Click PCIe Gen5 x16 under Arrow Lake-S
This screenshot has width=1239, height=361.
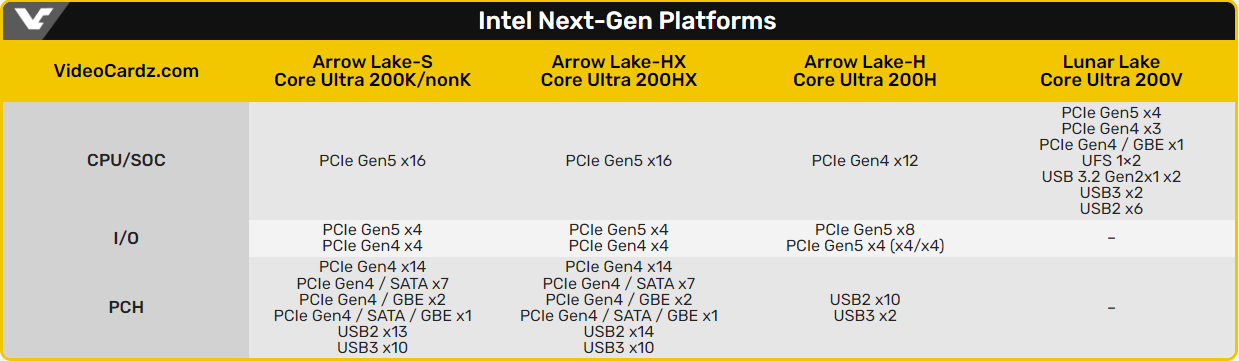372,161
